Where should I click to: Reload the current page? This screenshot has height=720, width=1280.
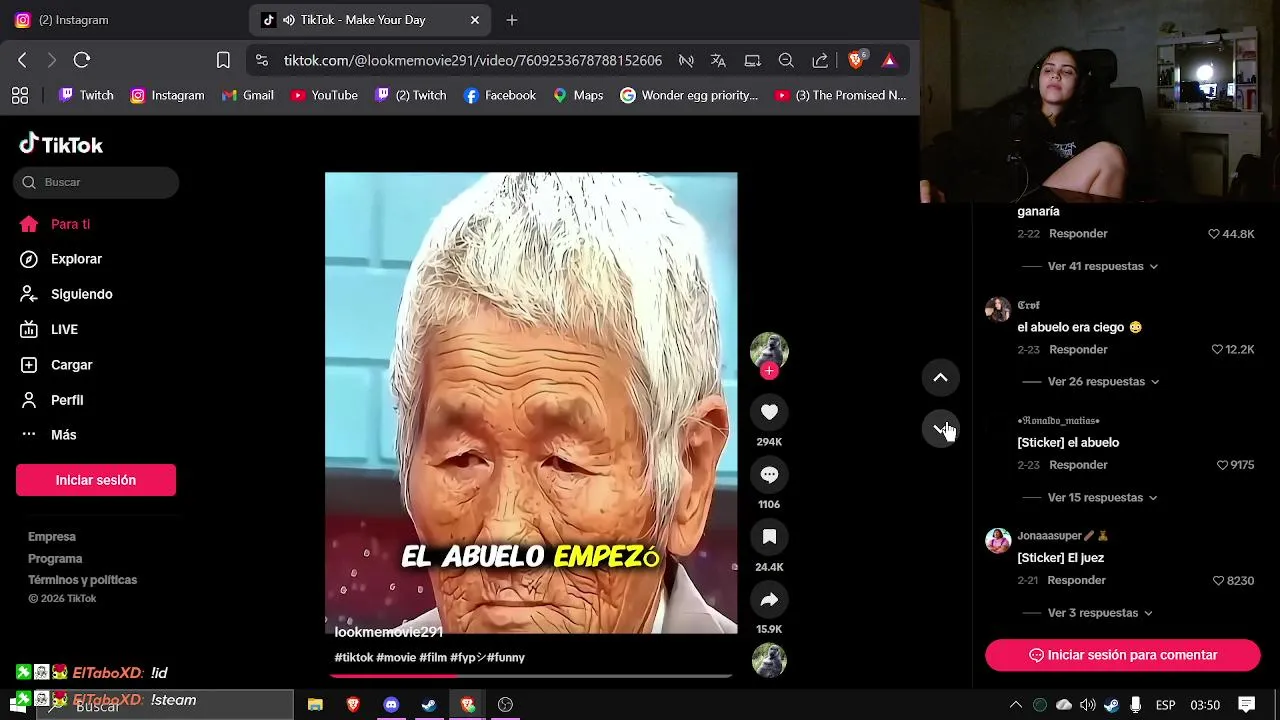tap(82, 60)
